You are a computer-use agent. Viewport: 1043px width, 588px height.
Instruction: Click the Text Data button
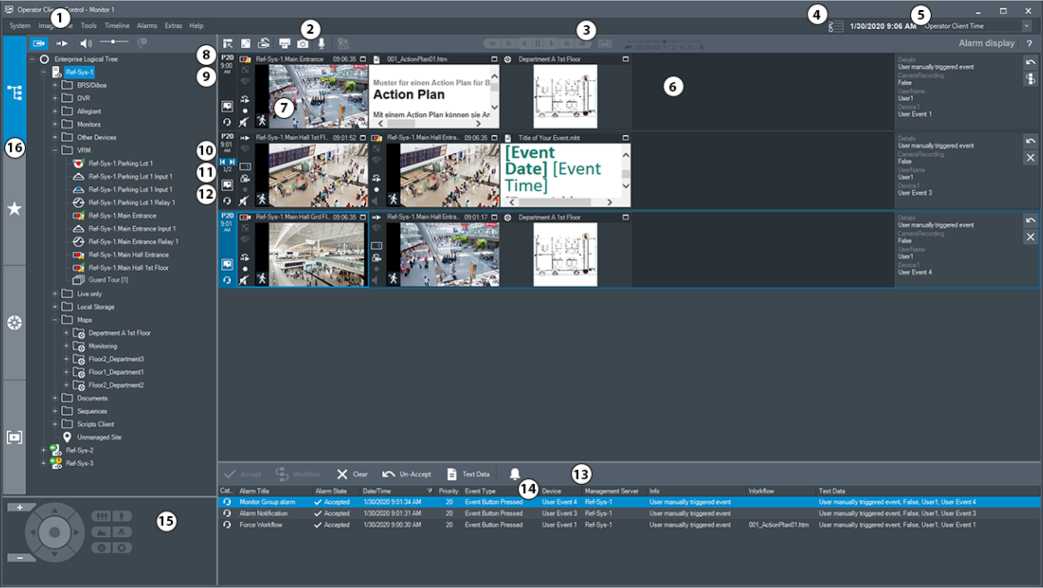pyautogui.click(x=467, y=474)
